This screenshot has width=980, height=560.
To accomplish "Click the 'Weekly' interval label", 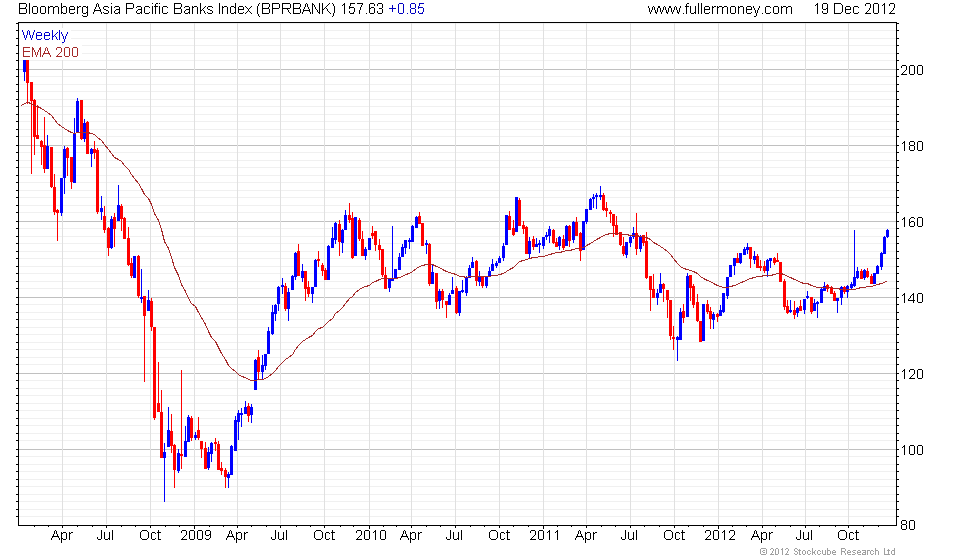I will point(44,36).
